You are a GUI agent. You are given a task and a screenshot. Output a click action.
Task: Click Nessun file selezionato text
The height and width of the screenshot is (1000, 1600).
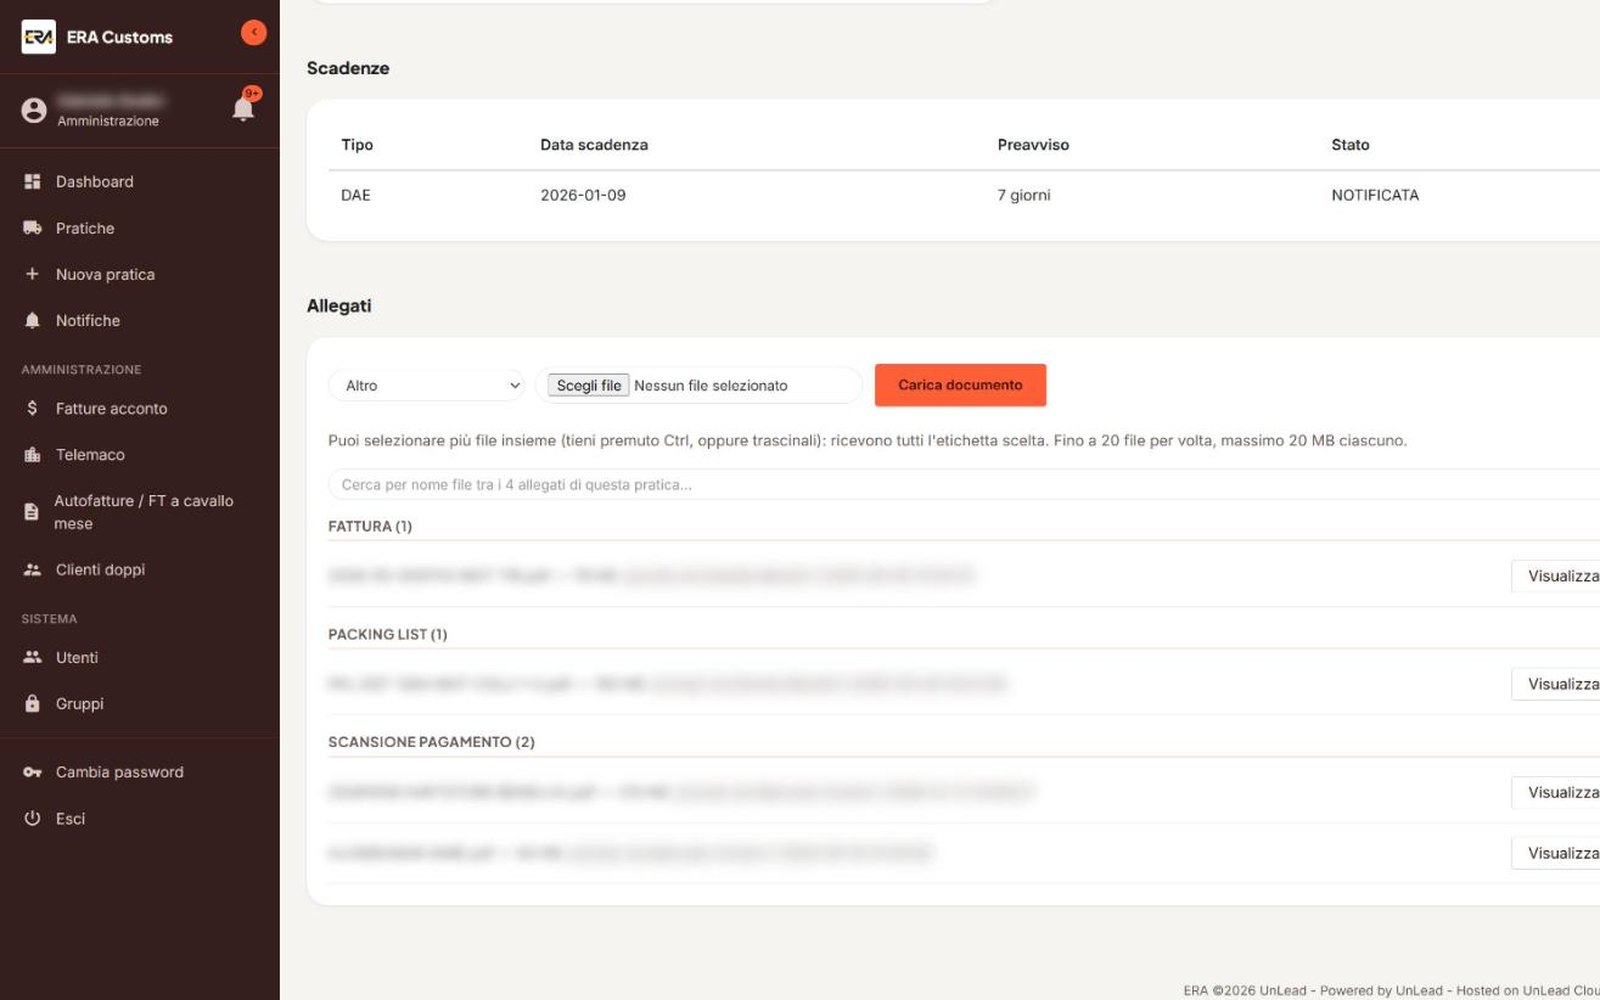point(711,385)
